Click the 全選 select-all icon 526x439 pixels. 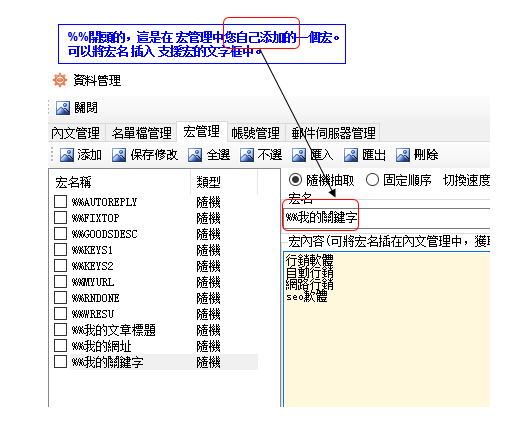(x=195, y=155)
